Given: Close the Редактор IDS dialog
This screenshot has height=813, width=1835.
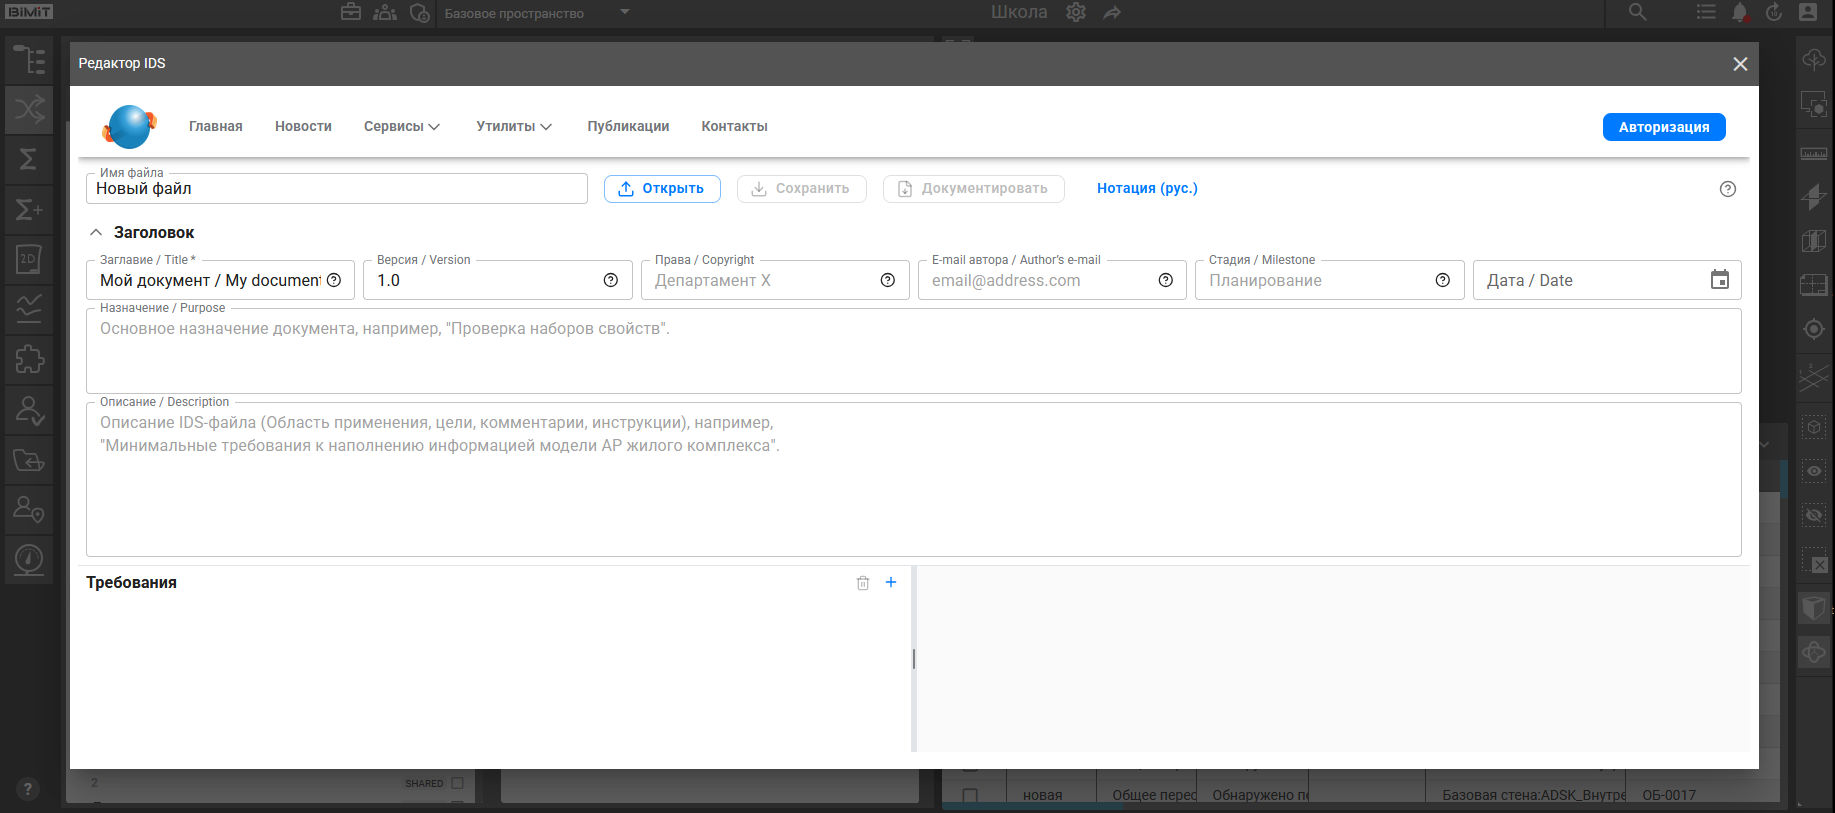Looking at the screenshot, I should [x=1740, y=64].
